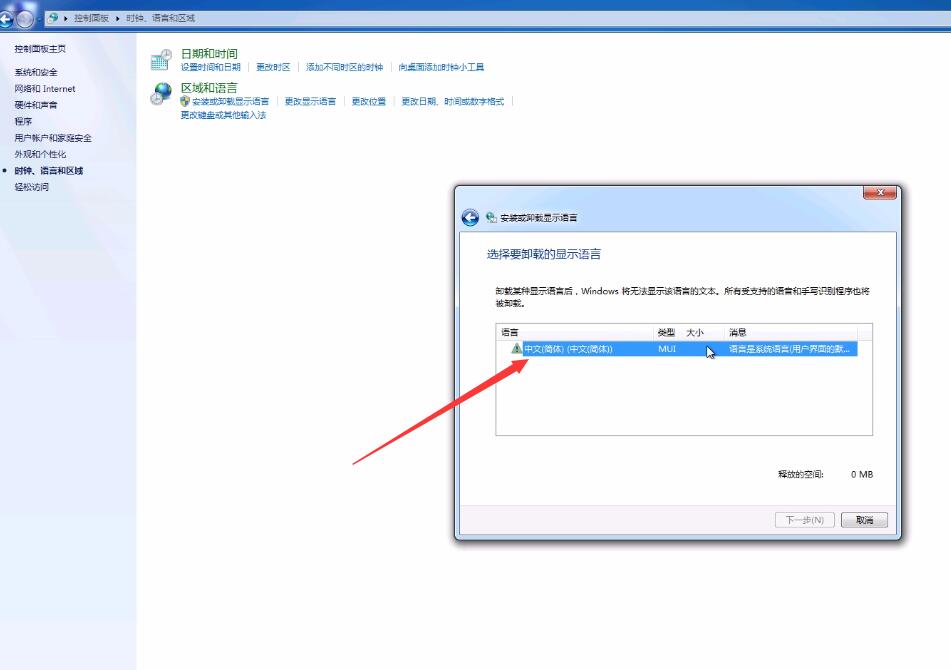Close the uninstall display language dialog
951x670 pixels.
pos(880,192)
